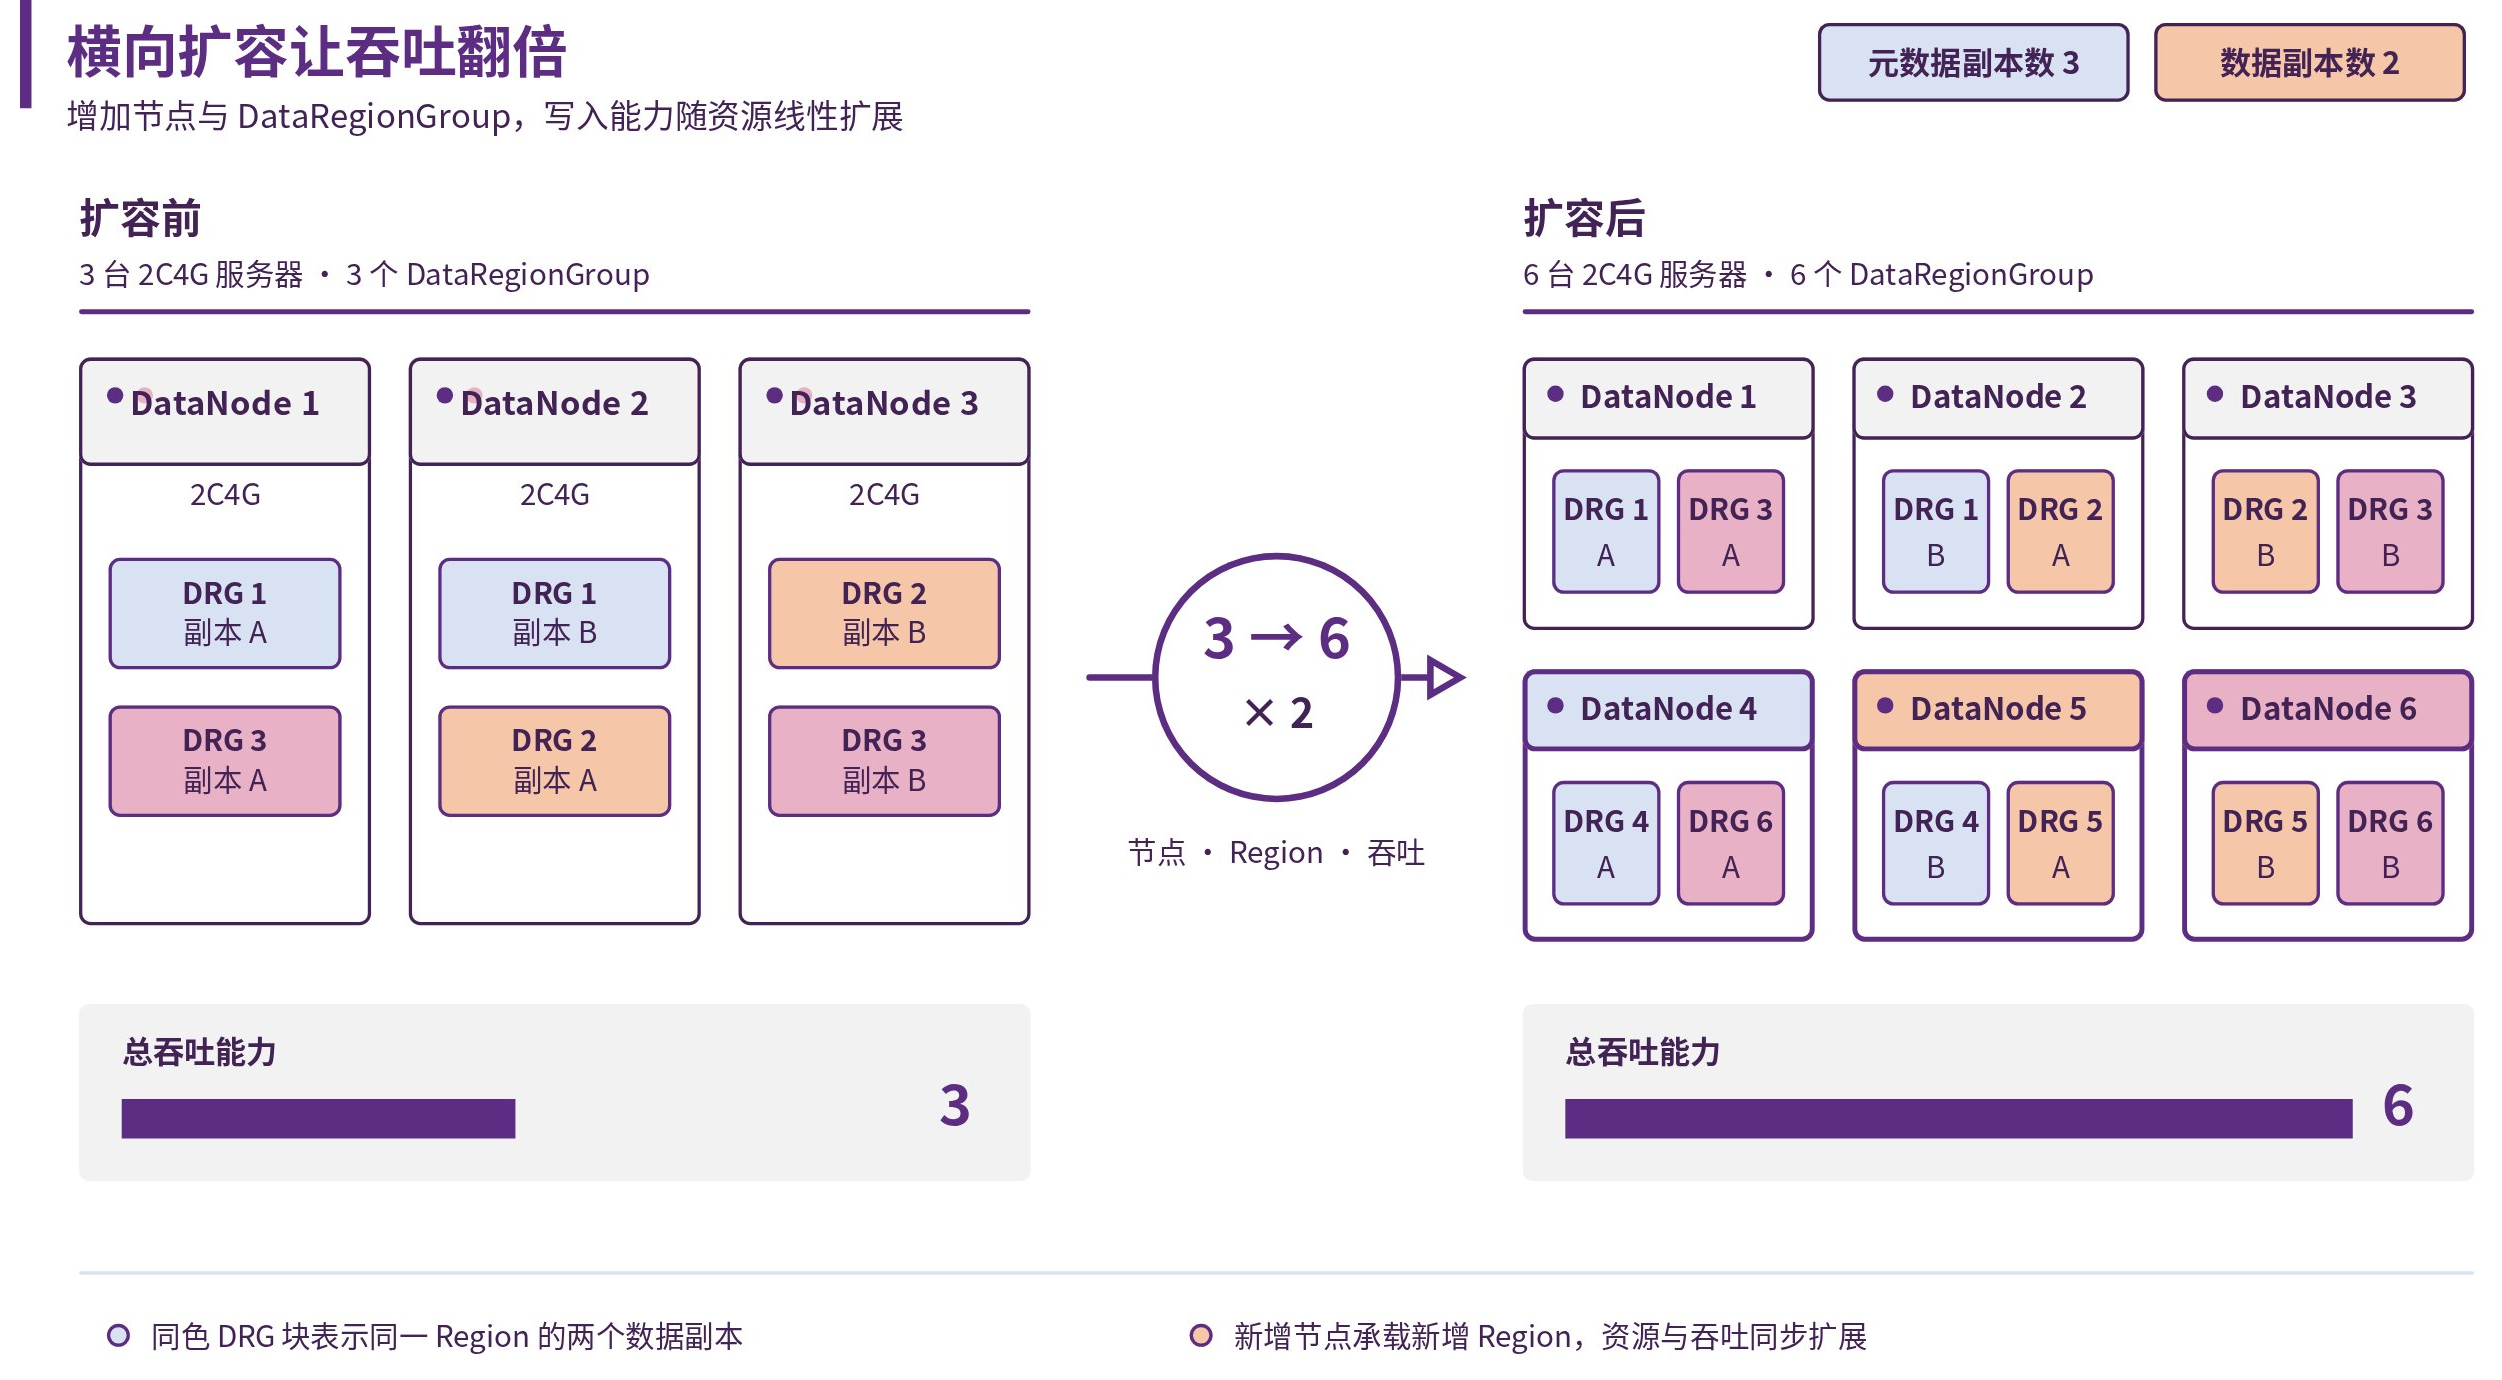The width and height of the screenshot is (2502, 1380).
Task: Click the throughput value 6
Action: tap(2398, 1105)
